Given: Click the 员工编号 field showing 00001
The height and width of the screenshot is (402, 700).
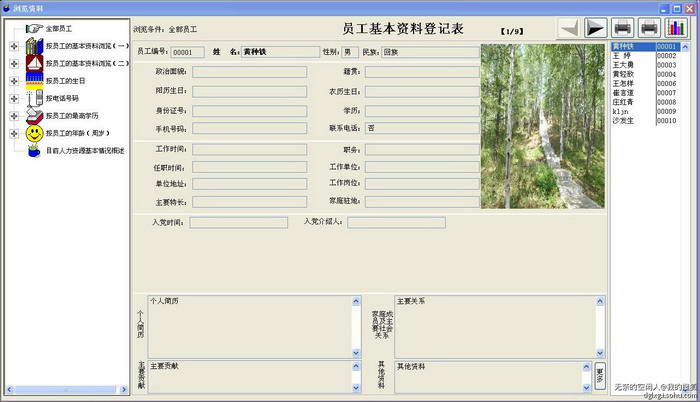Looking at the screenshot, I should coord(188,52).
